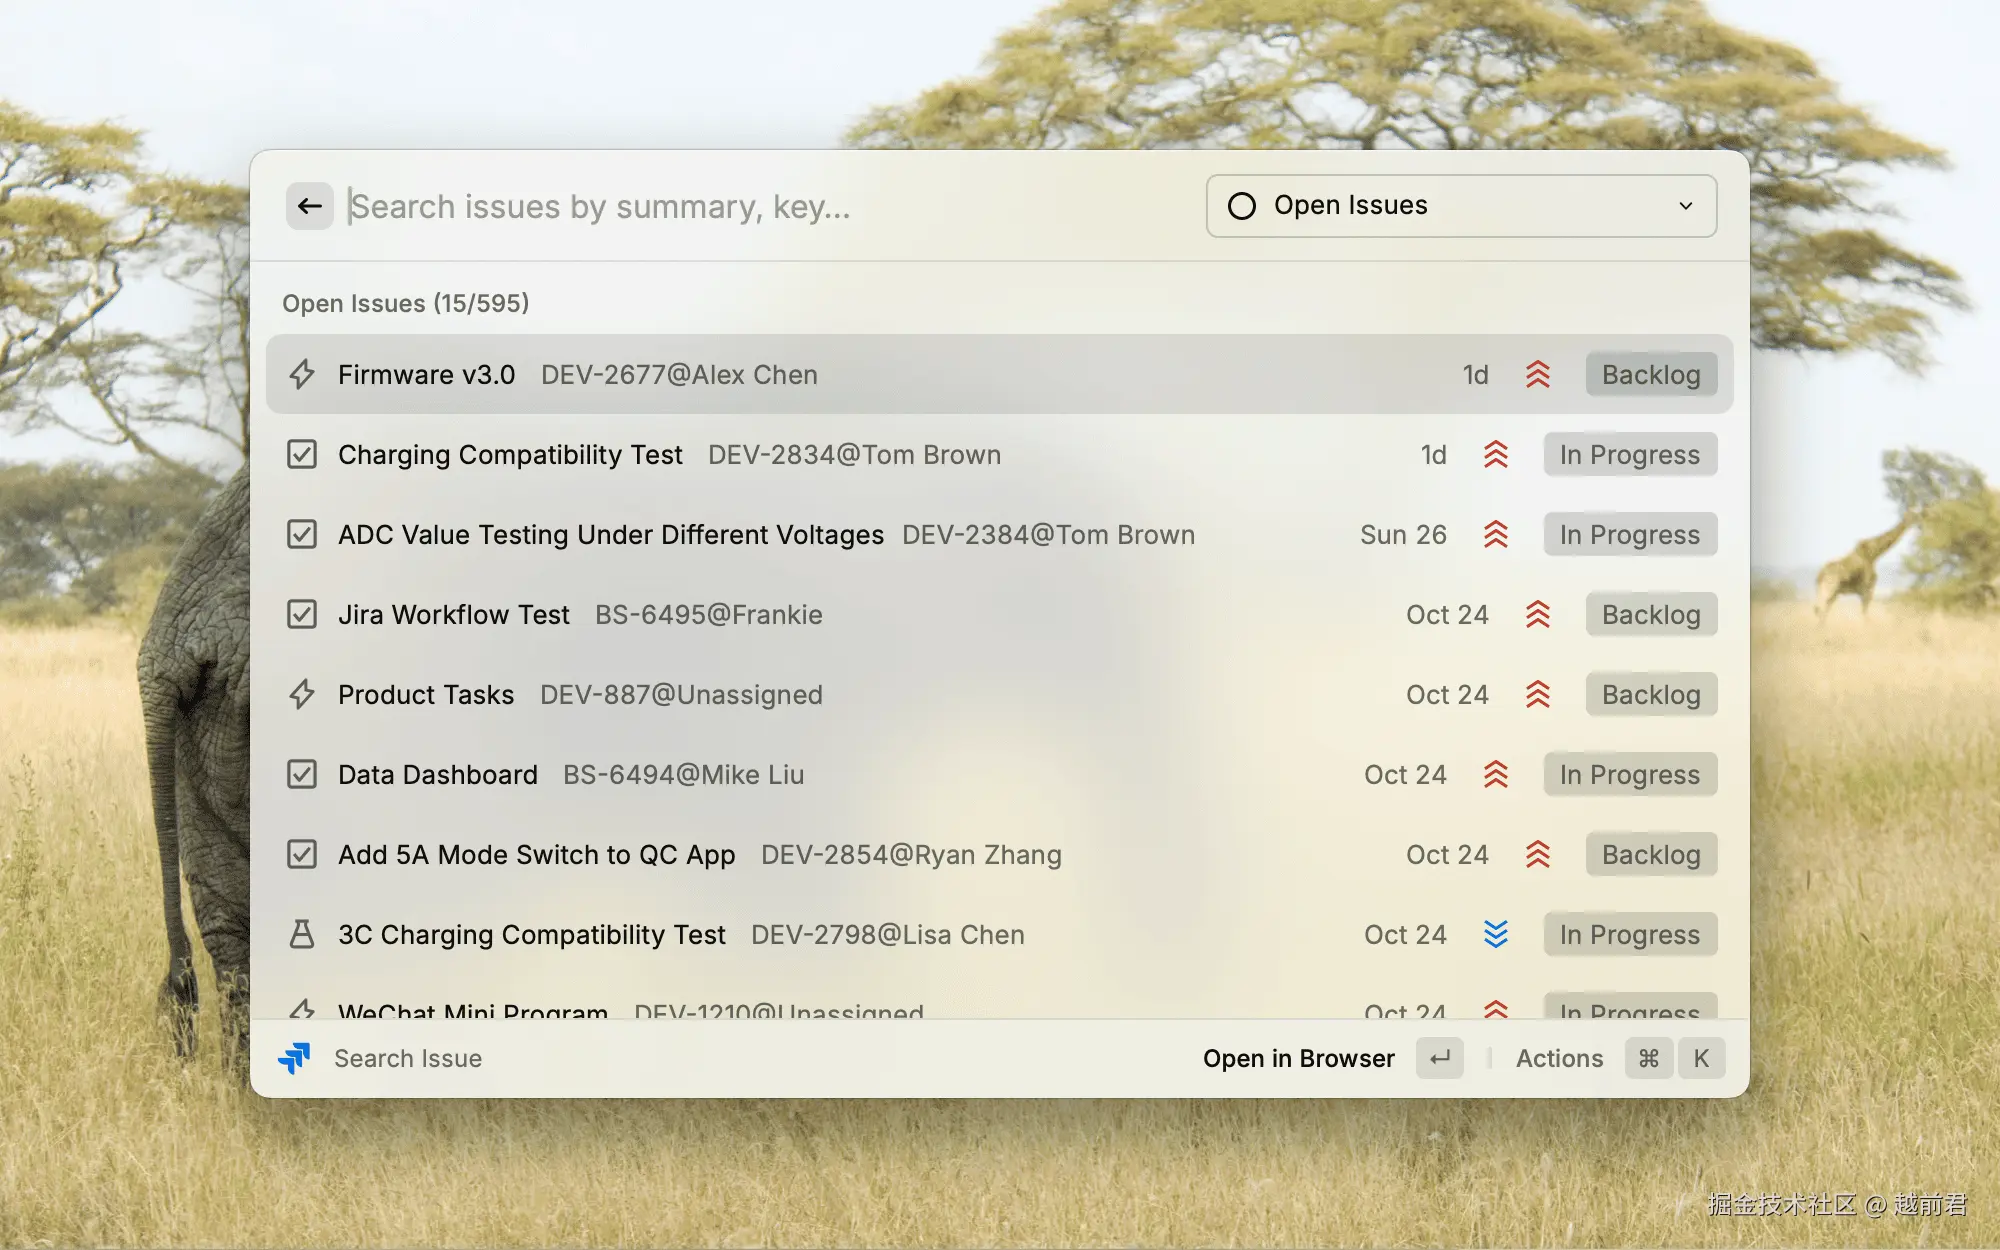Click checkbox icon for Jira Workflow Test
2000x1250 pixels.
(x=302, y=615)
